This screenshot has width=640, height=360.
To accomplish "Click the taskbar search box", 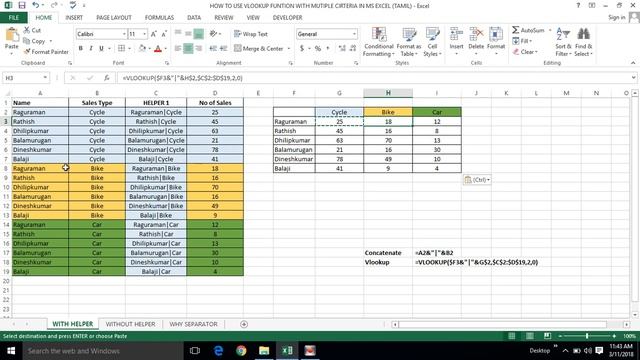I will click(x=103, y=351).
